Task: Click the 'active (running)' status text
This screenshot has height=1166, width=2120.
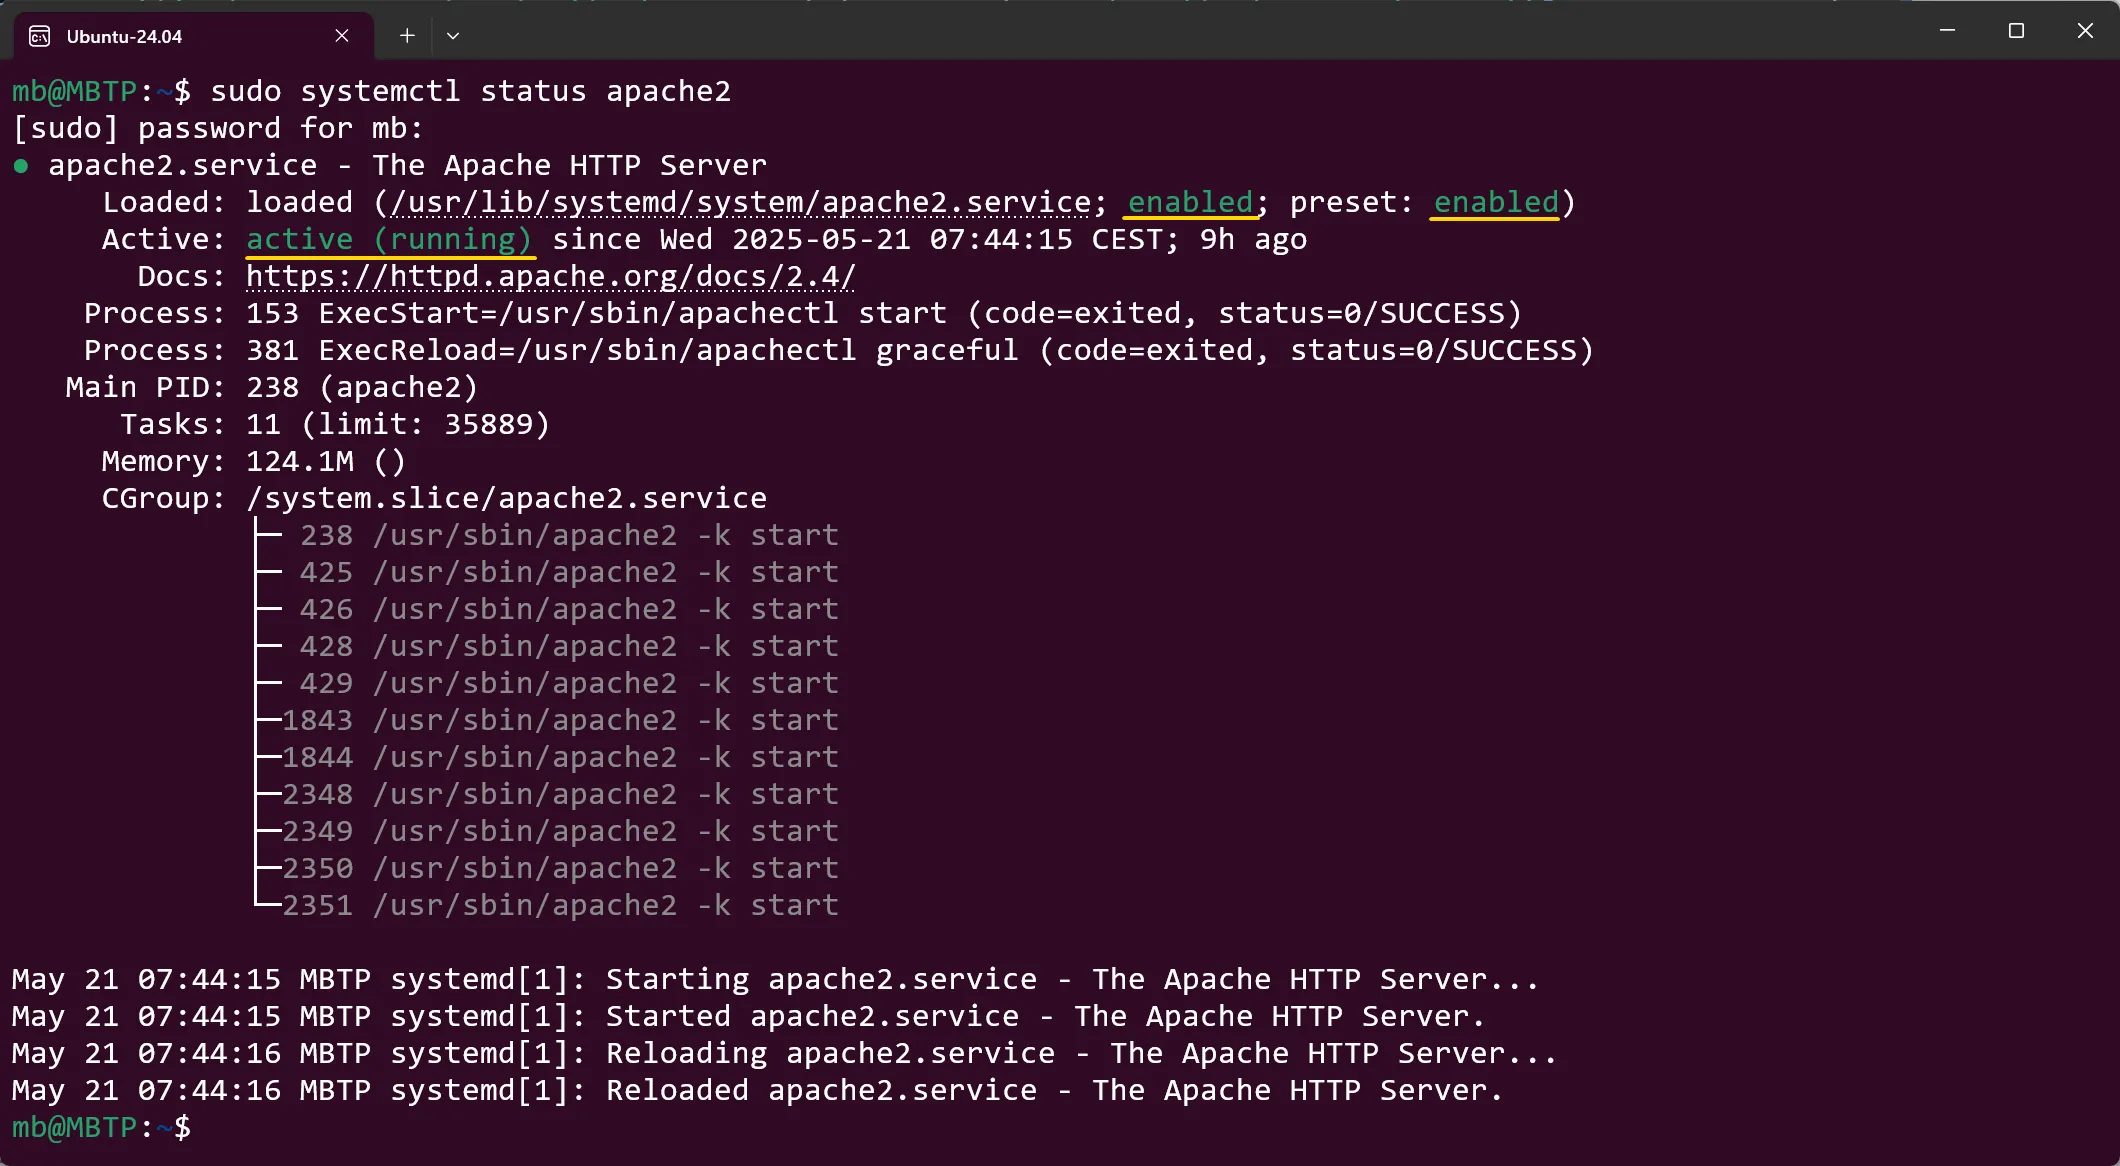Action: tap(390, 240)
